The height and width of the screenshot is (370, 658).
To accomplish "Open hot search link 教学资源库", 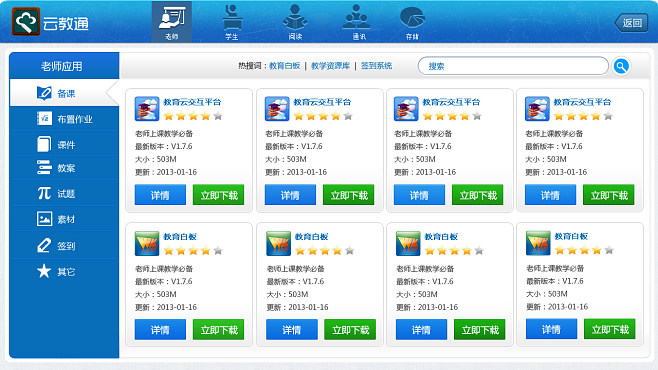I will 330,66.
